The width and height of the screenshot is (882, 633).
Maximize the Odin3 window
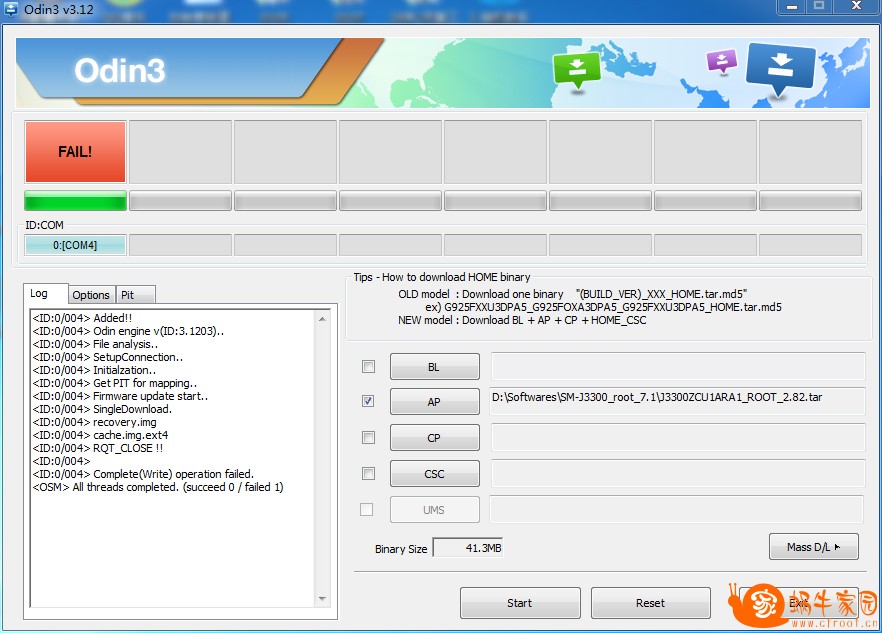tap(819, 7)
